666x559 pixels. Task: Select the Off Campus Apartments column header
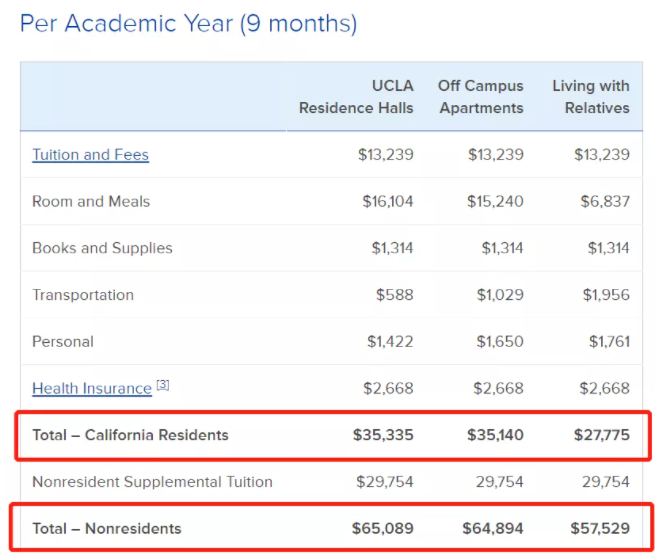click(x=481, y=97)
